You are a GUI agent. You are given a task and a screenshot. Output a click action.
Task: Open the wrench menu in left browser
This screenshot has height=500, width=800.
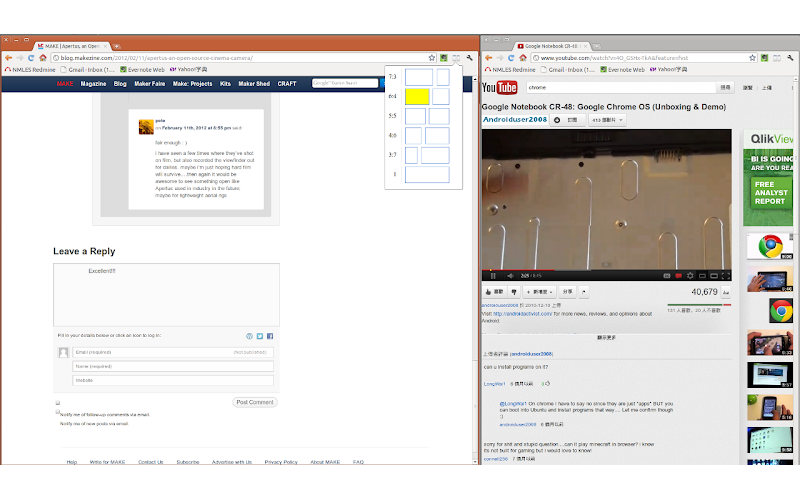pyautogui.click(x=469, y=58)
